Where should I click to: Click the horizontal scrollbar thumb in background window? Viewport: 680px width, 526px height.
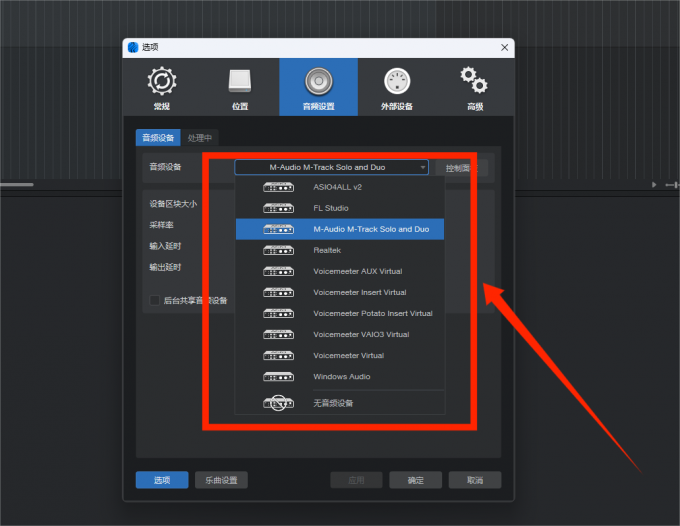click(16, 185)
